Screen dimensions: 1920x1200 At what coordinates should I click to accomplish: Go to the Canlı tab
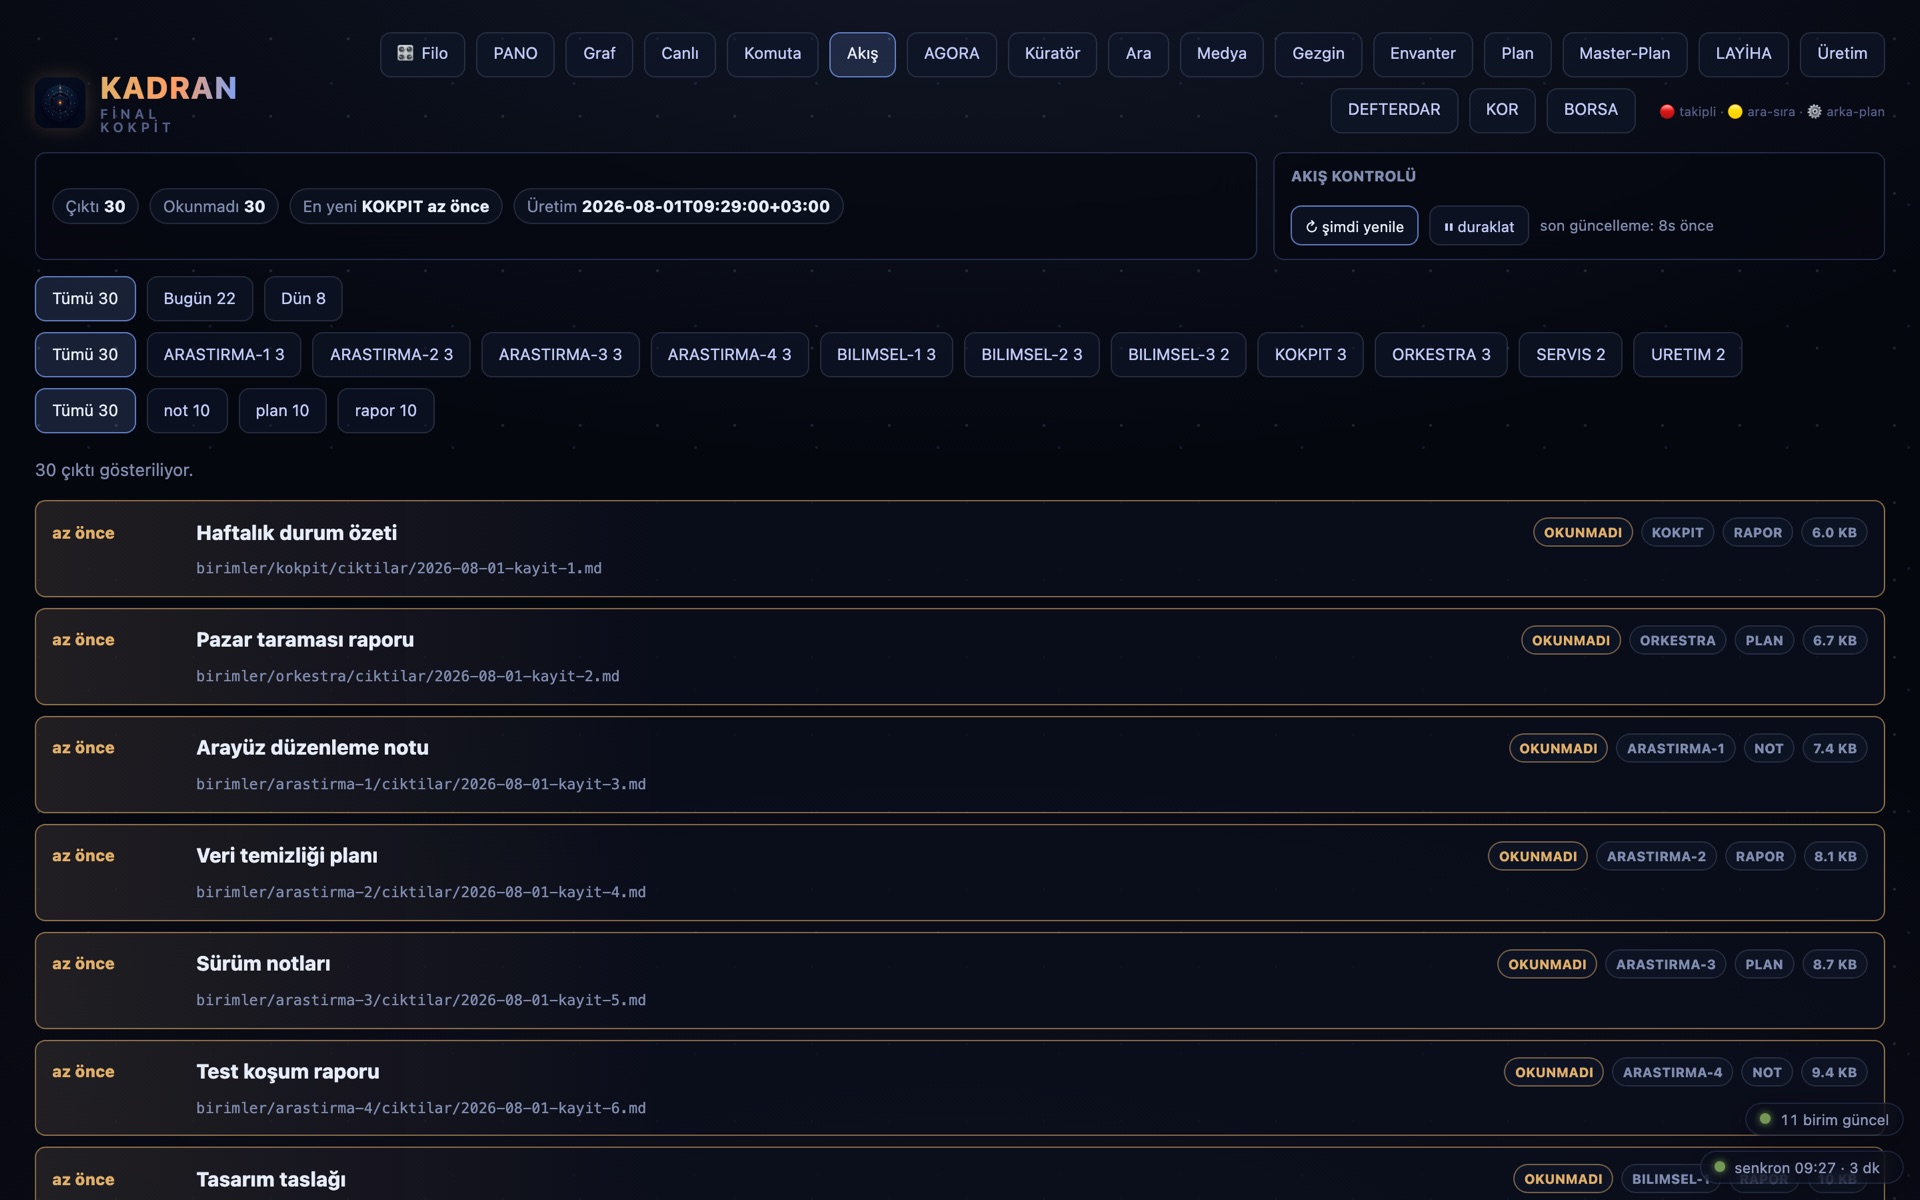679,54
